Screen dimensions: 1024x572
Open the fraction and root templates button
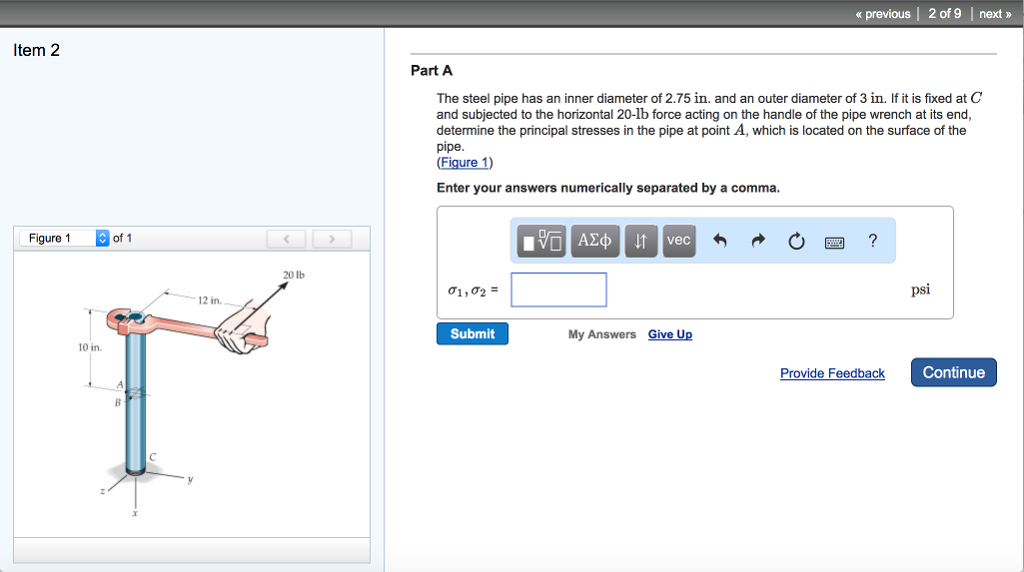pos(541,241)
